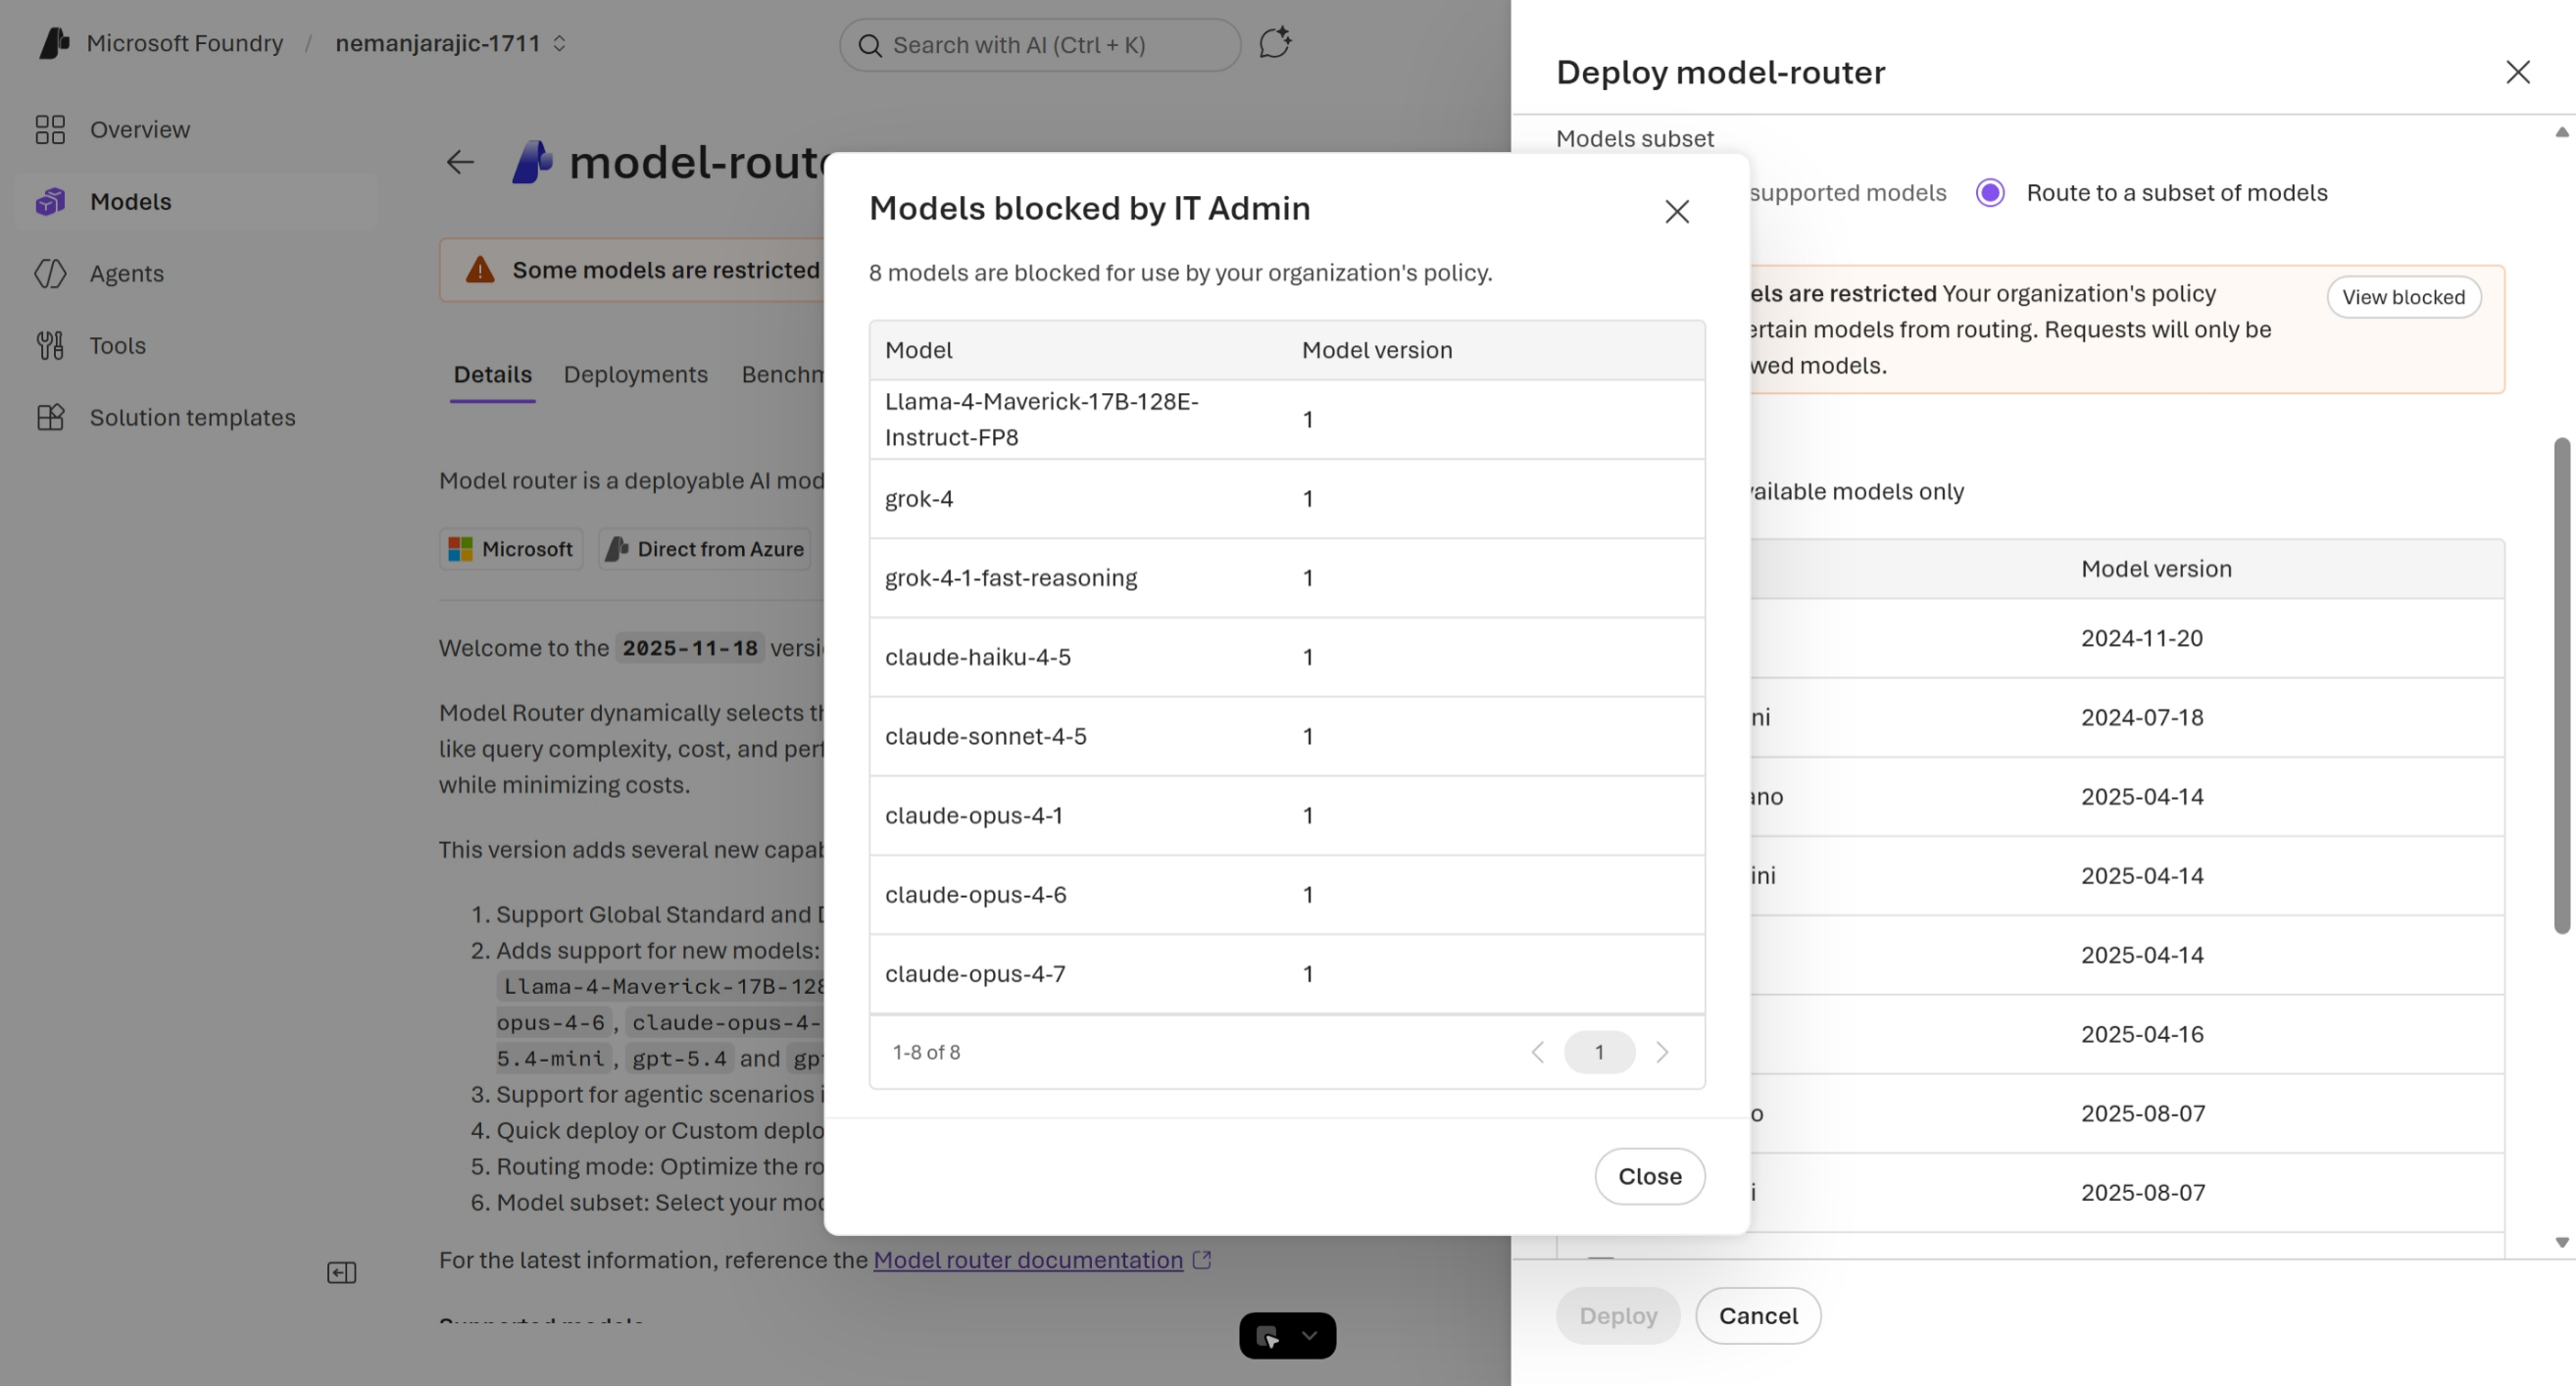Click the deploy panel scroll up arrow
Screen dimensions: 2576x1386
[2562, 132]
